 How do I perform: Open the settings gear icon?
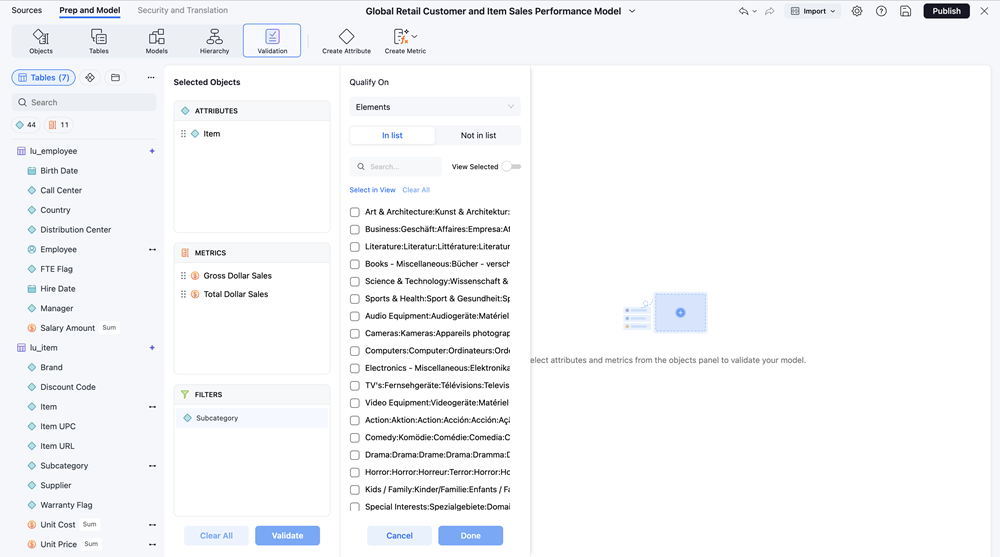[x=857, y=11]
